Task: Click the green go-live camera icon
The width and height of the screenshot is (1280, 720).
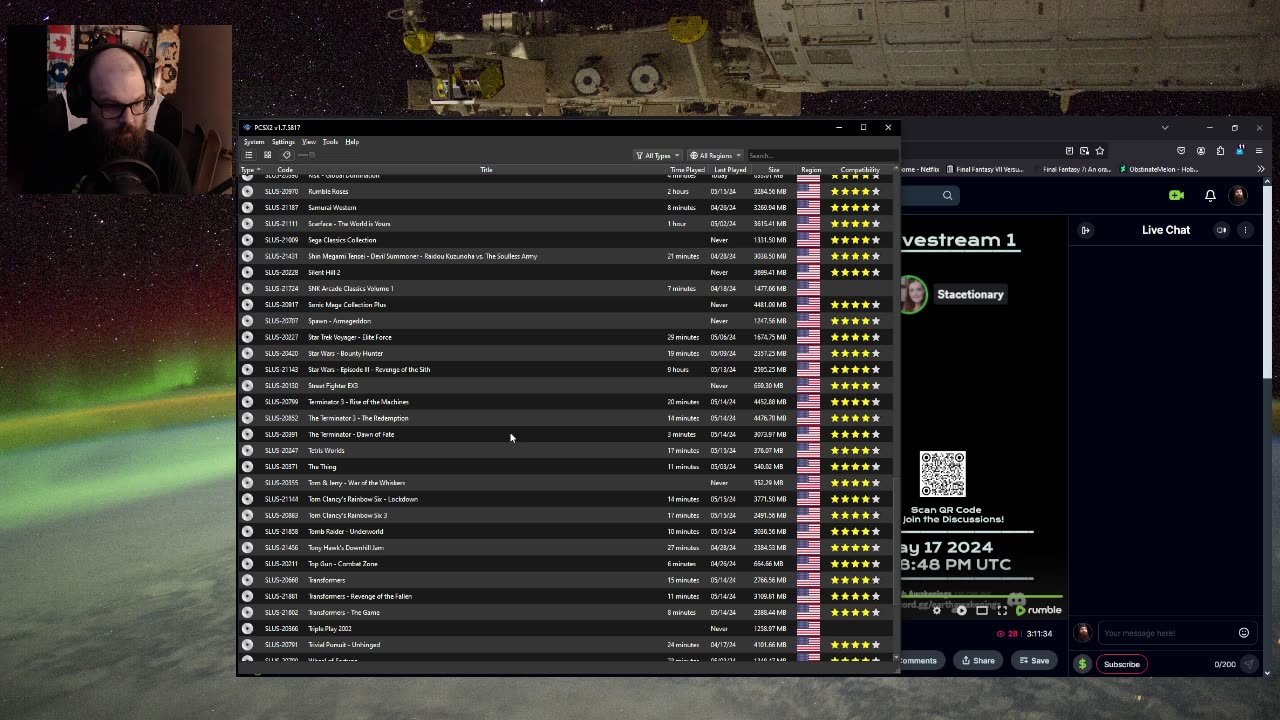Action: (1176, 195)
